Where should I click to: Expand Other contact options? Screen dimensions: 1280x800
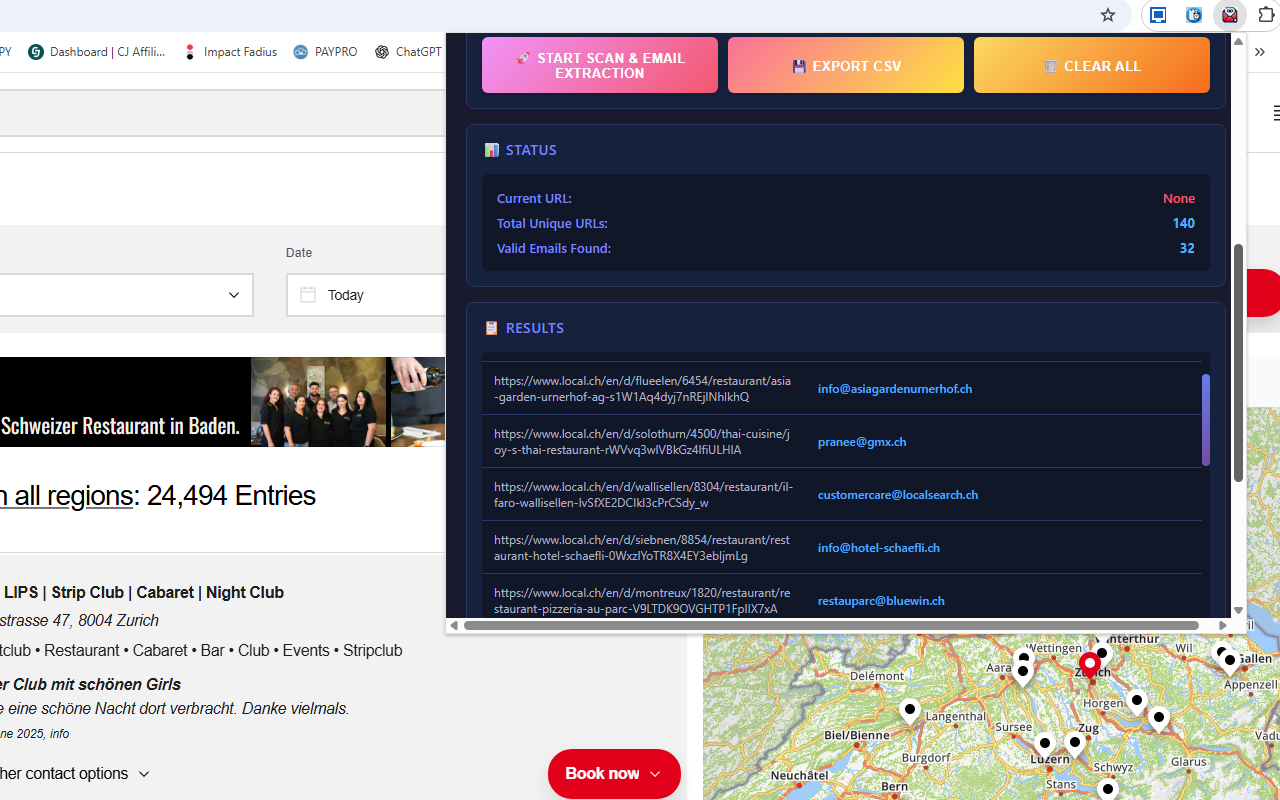coord(75,774)
